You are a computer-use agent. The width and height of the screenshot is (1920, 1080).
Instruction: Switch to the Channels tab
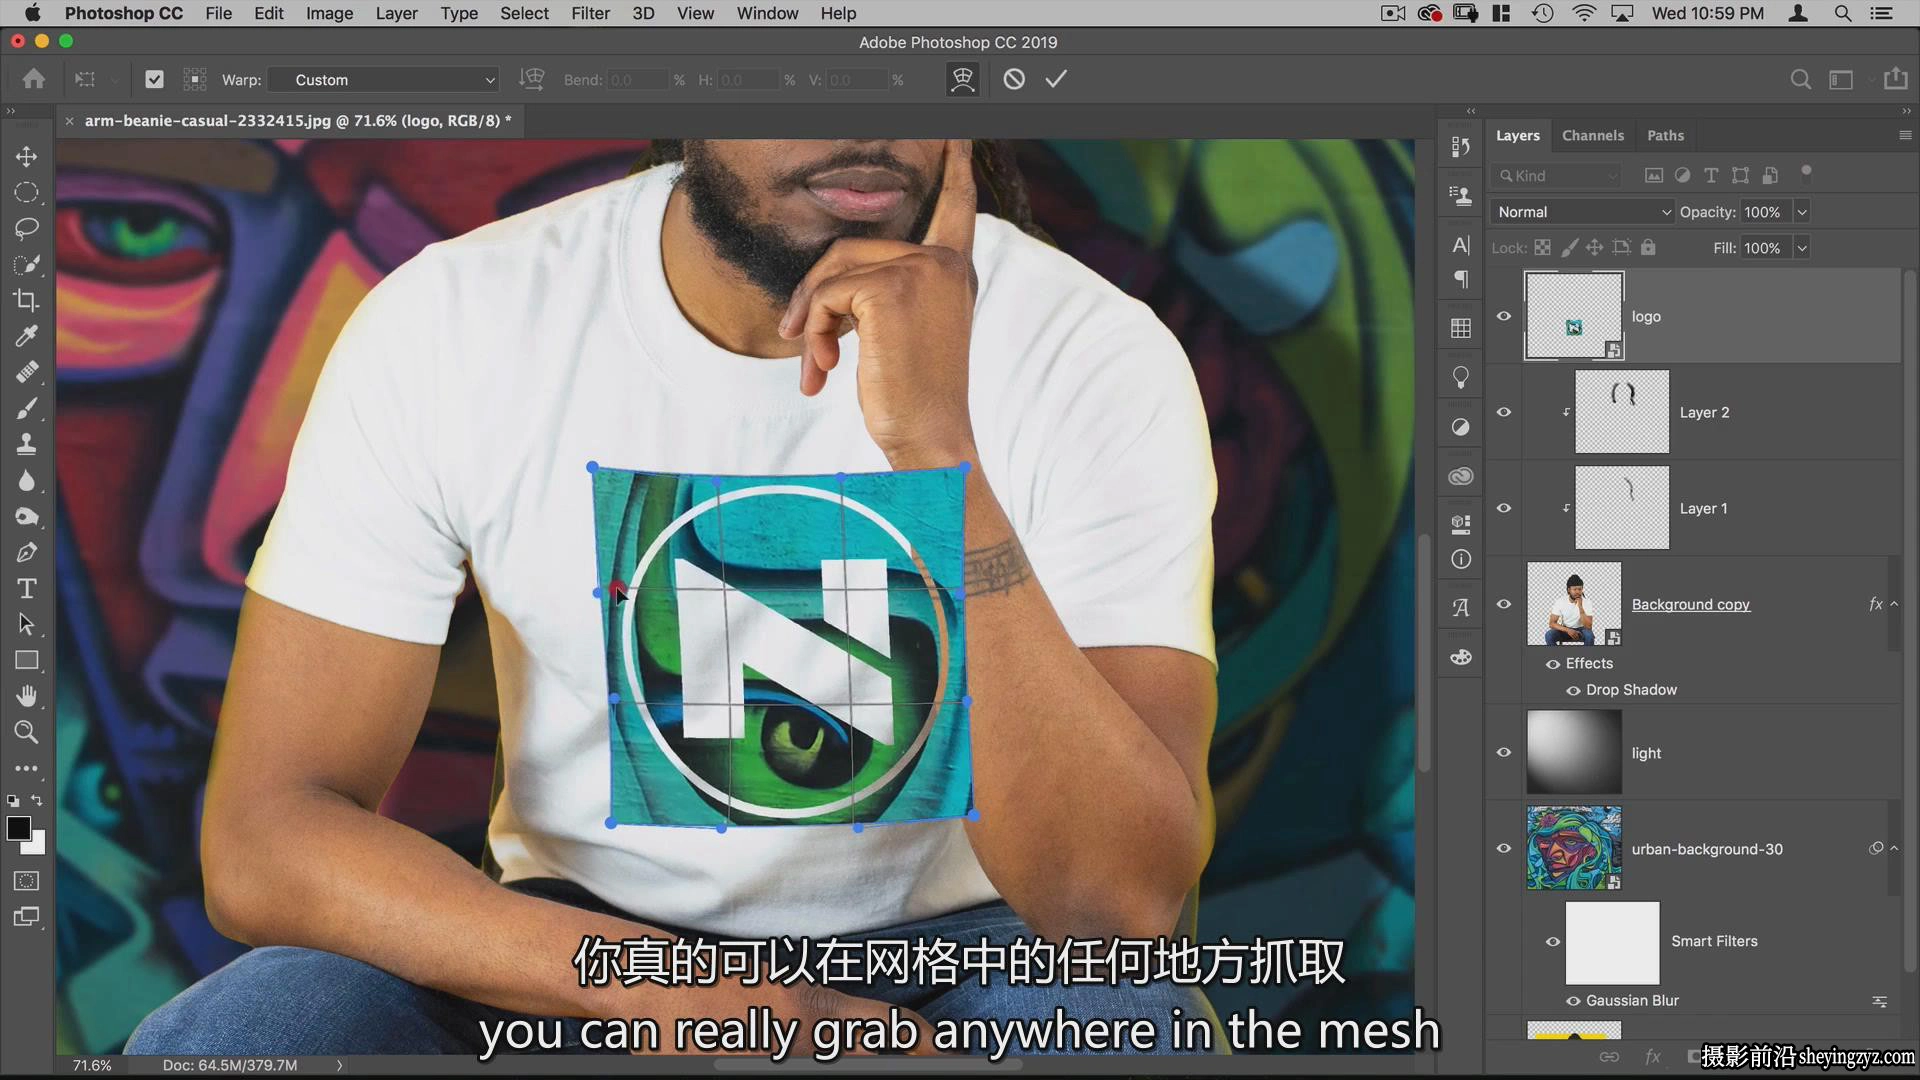click(x=1592, y=135)
